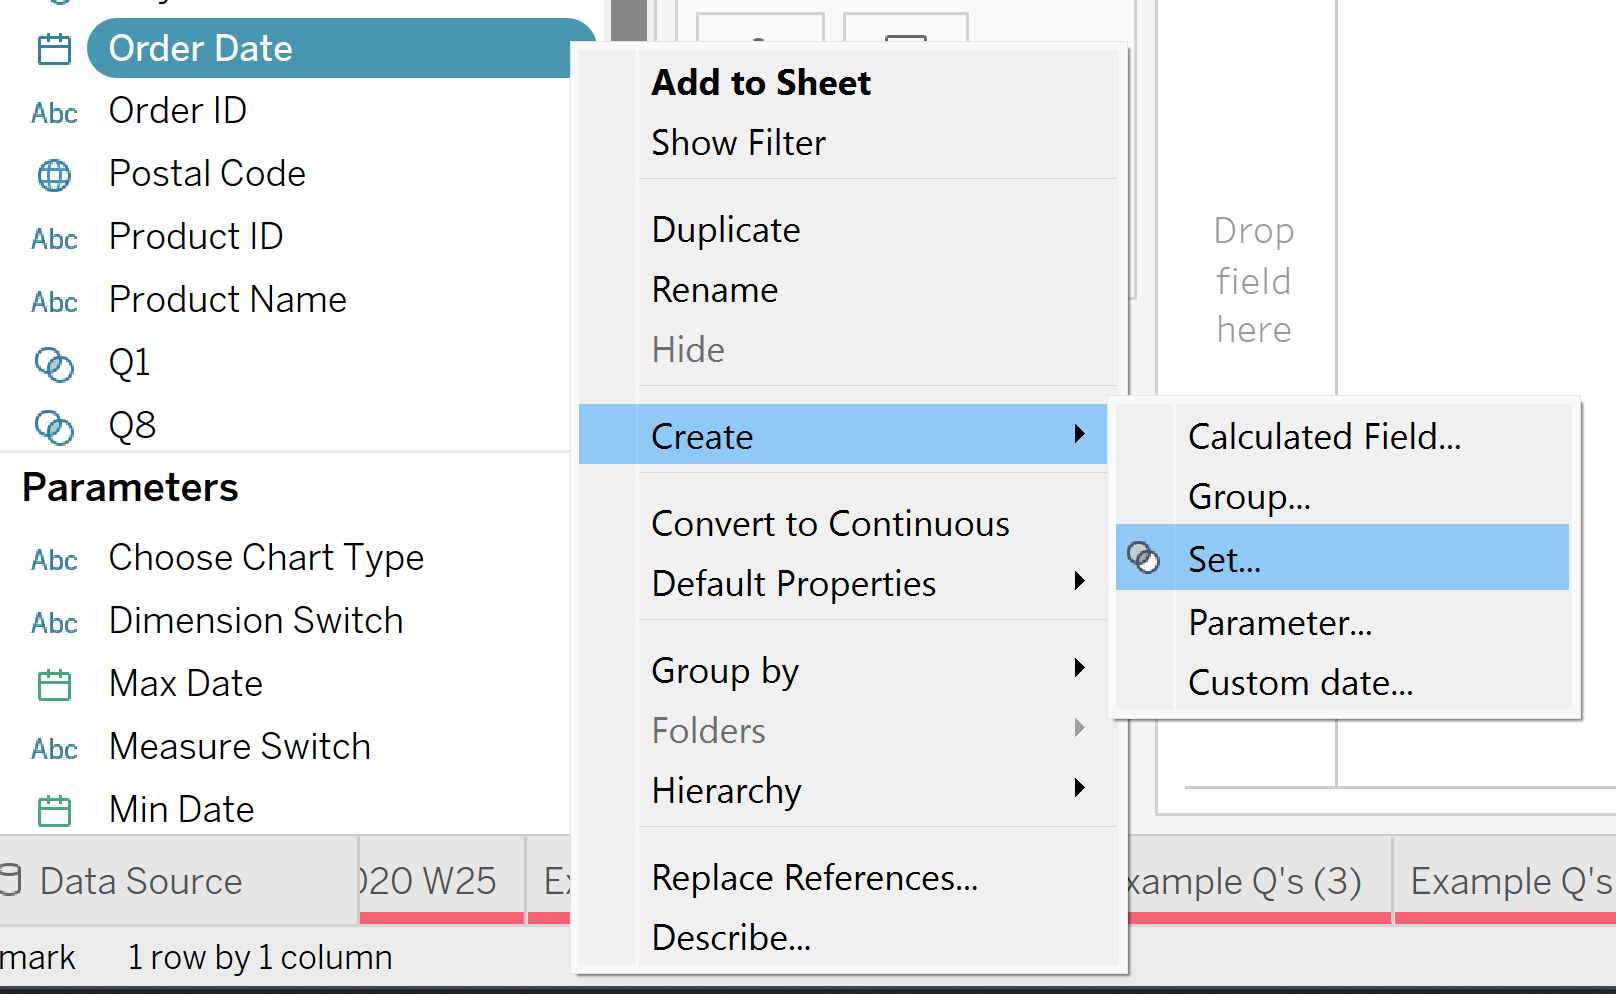The width and height of the screenshot is (1616, 994).
Task: Click the calendar icon beside Max Date
Action: coord(54,685)
